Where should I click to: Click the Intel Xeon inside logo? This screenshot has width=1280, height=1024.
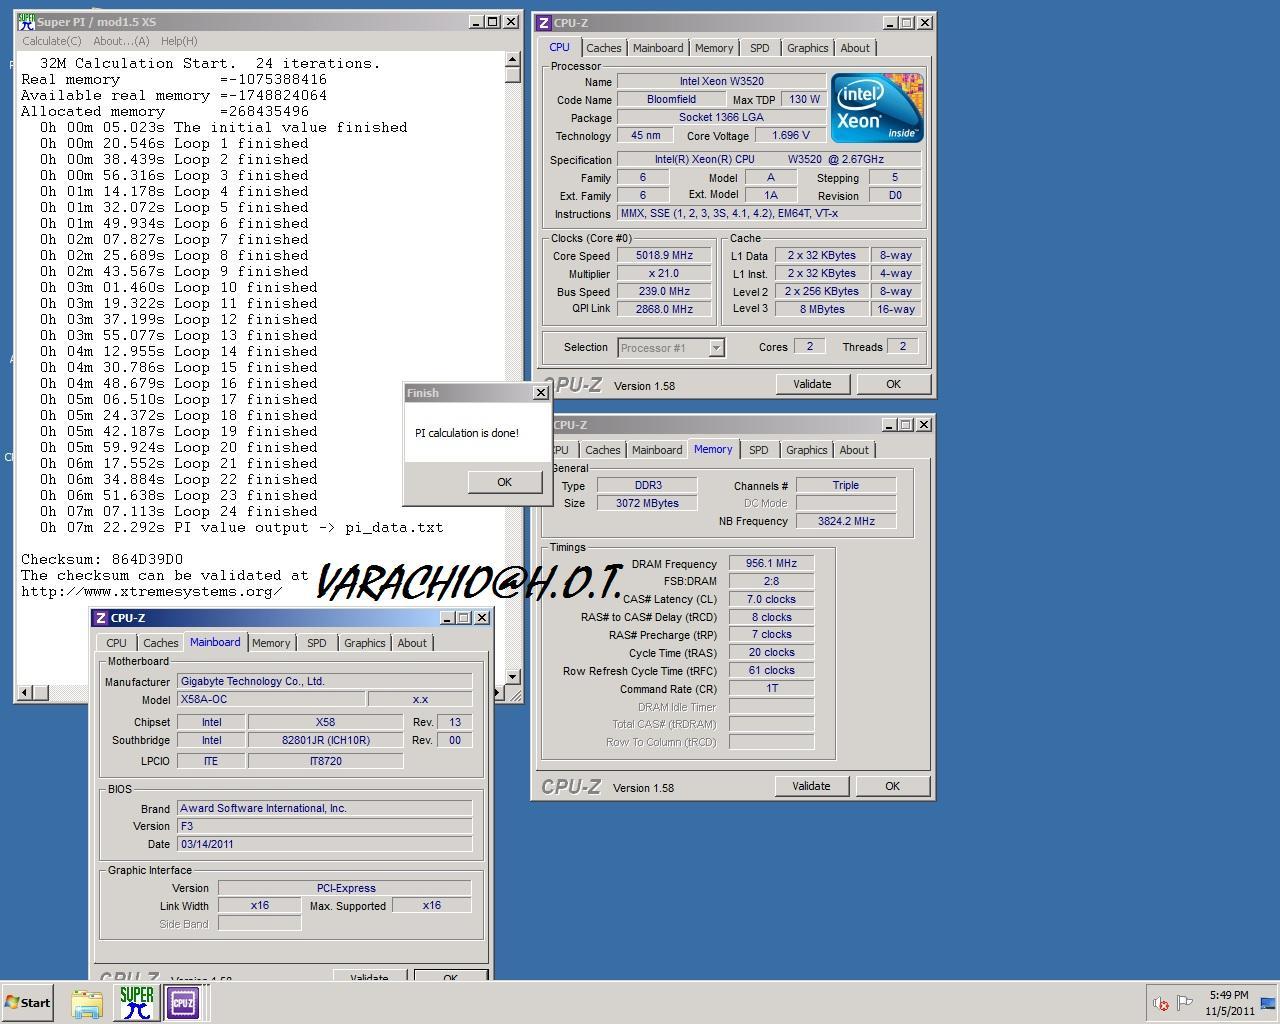(x=877, y=108)
